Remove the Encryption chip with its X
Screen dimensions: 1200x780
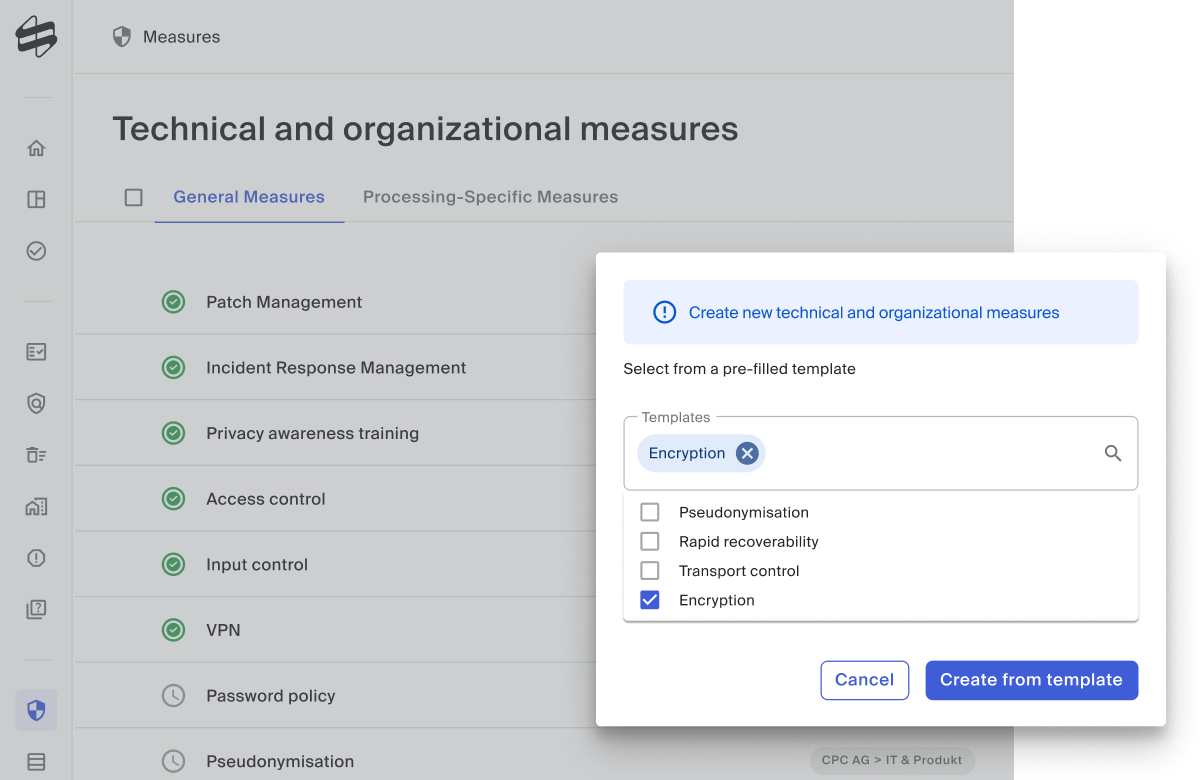pos(747,453)
